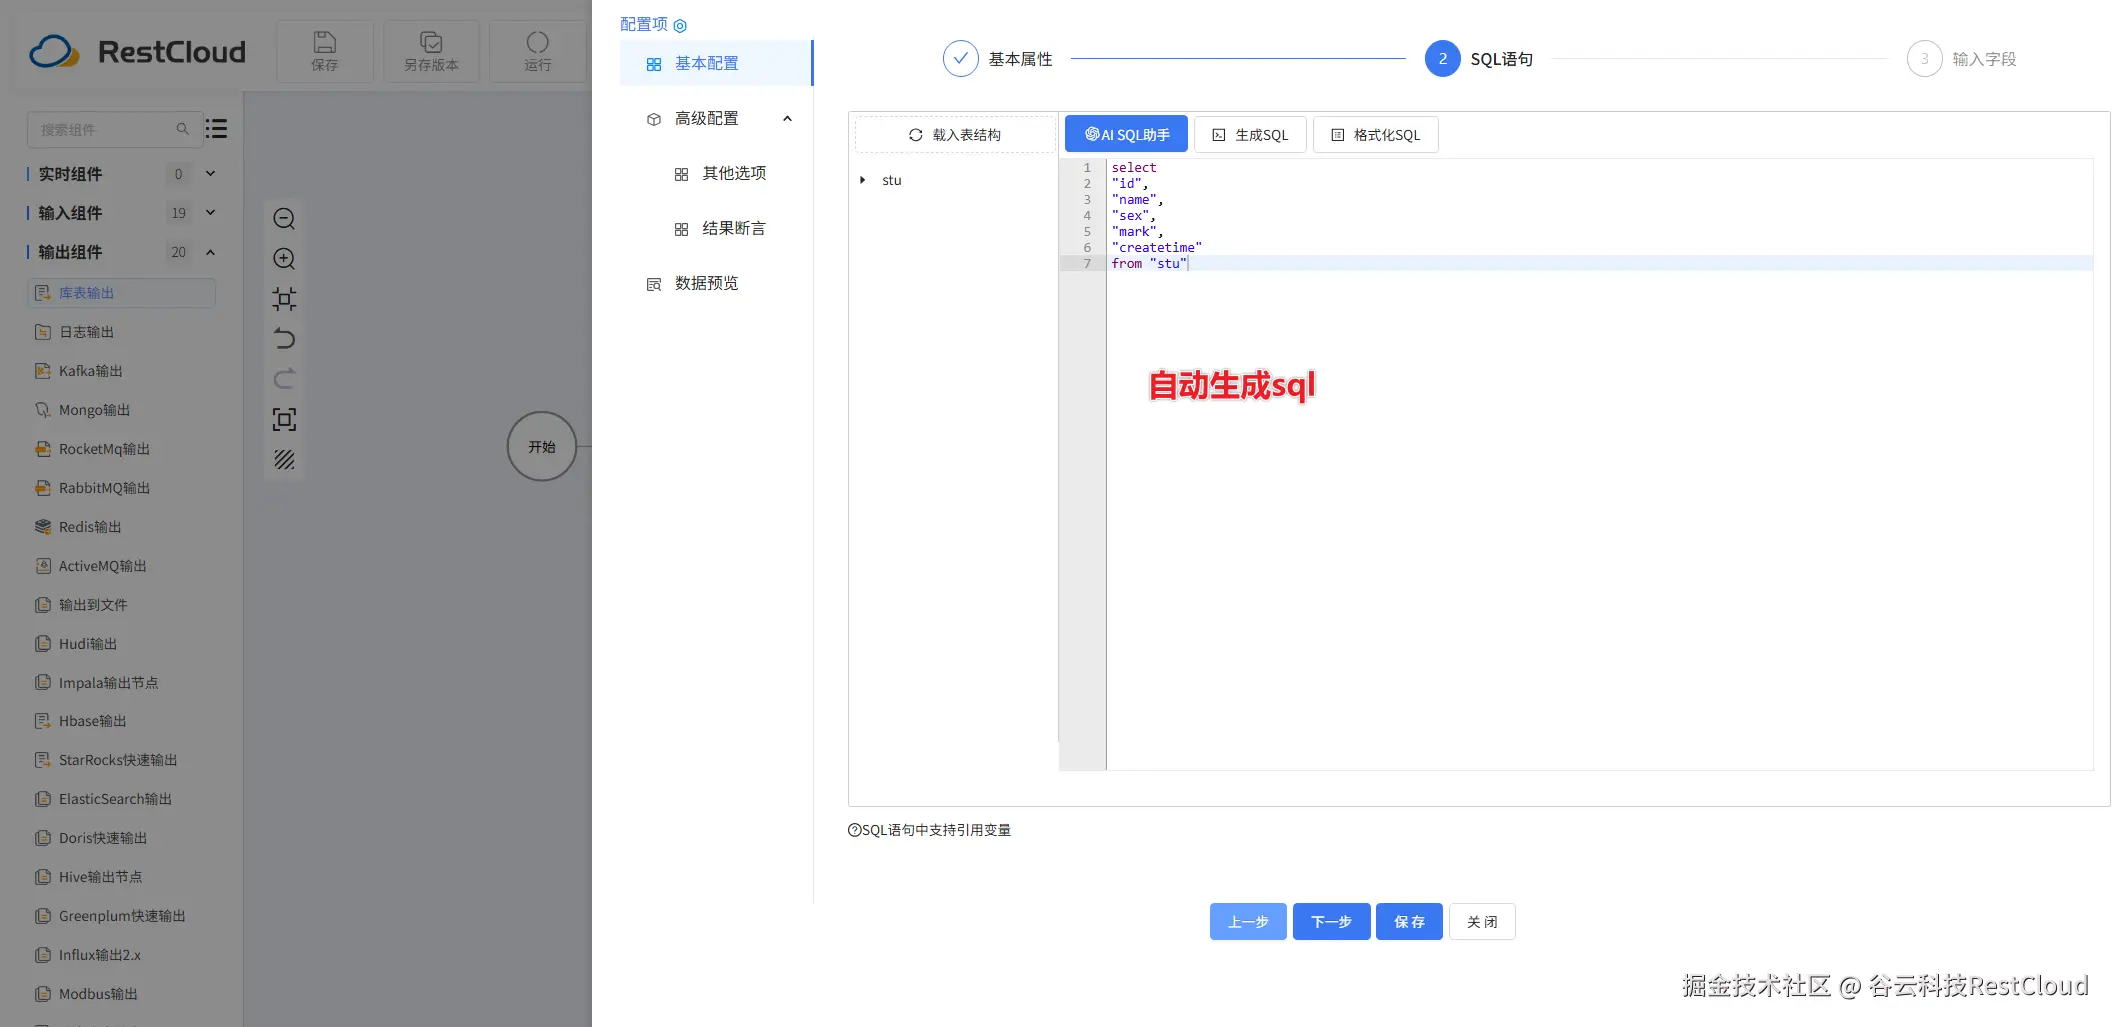2117x1027 pixels.
Task: Select the 保存 icon in the top toolbar
Action: [324, 50]
